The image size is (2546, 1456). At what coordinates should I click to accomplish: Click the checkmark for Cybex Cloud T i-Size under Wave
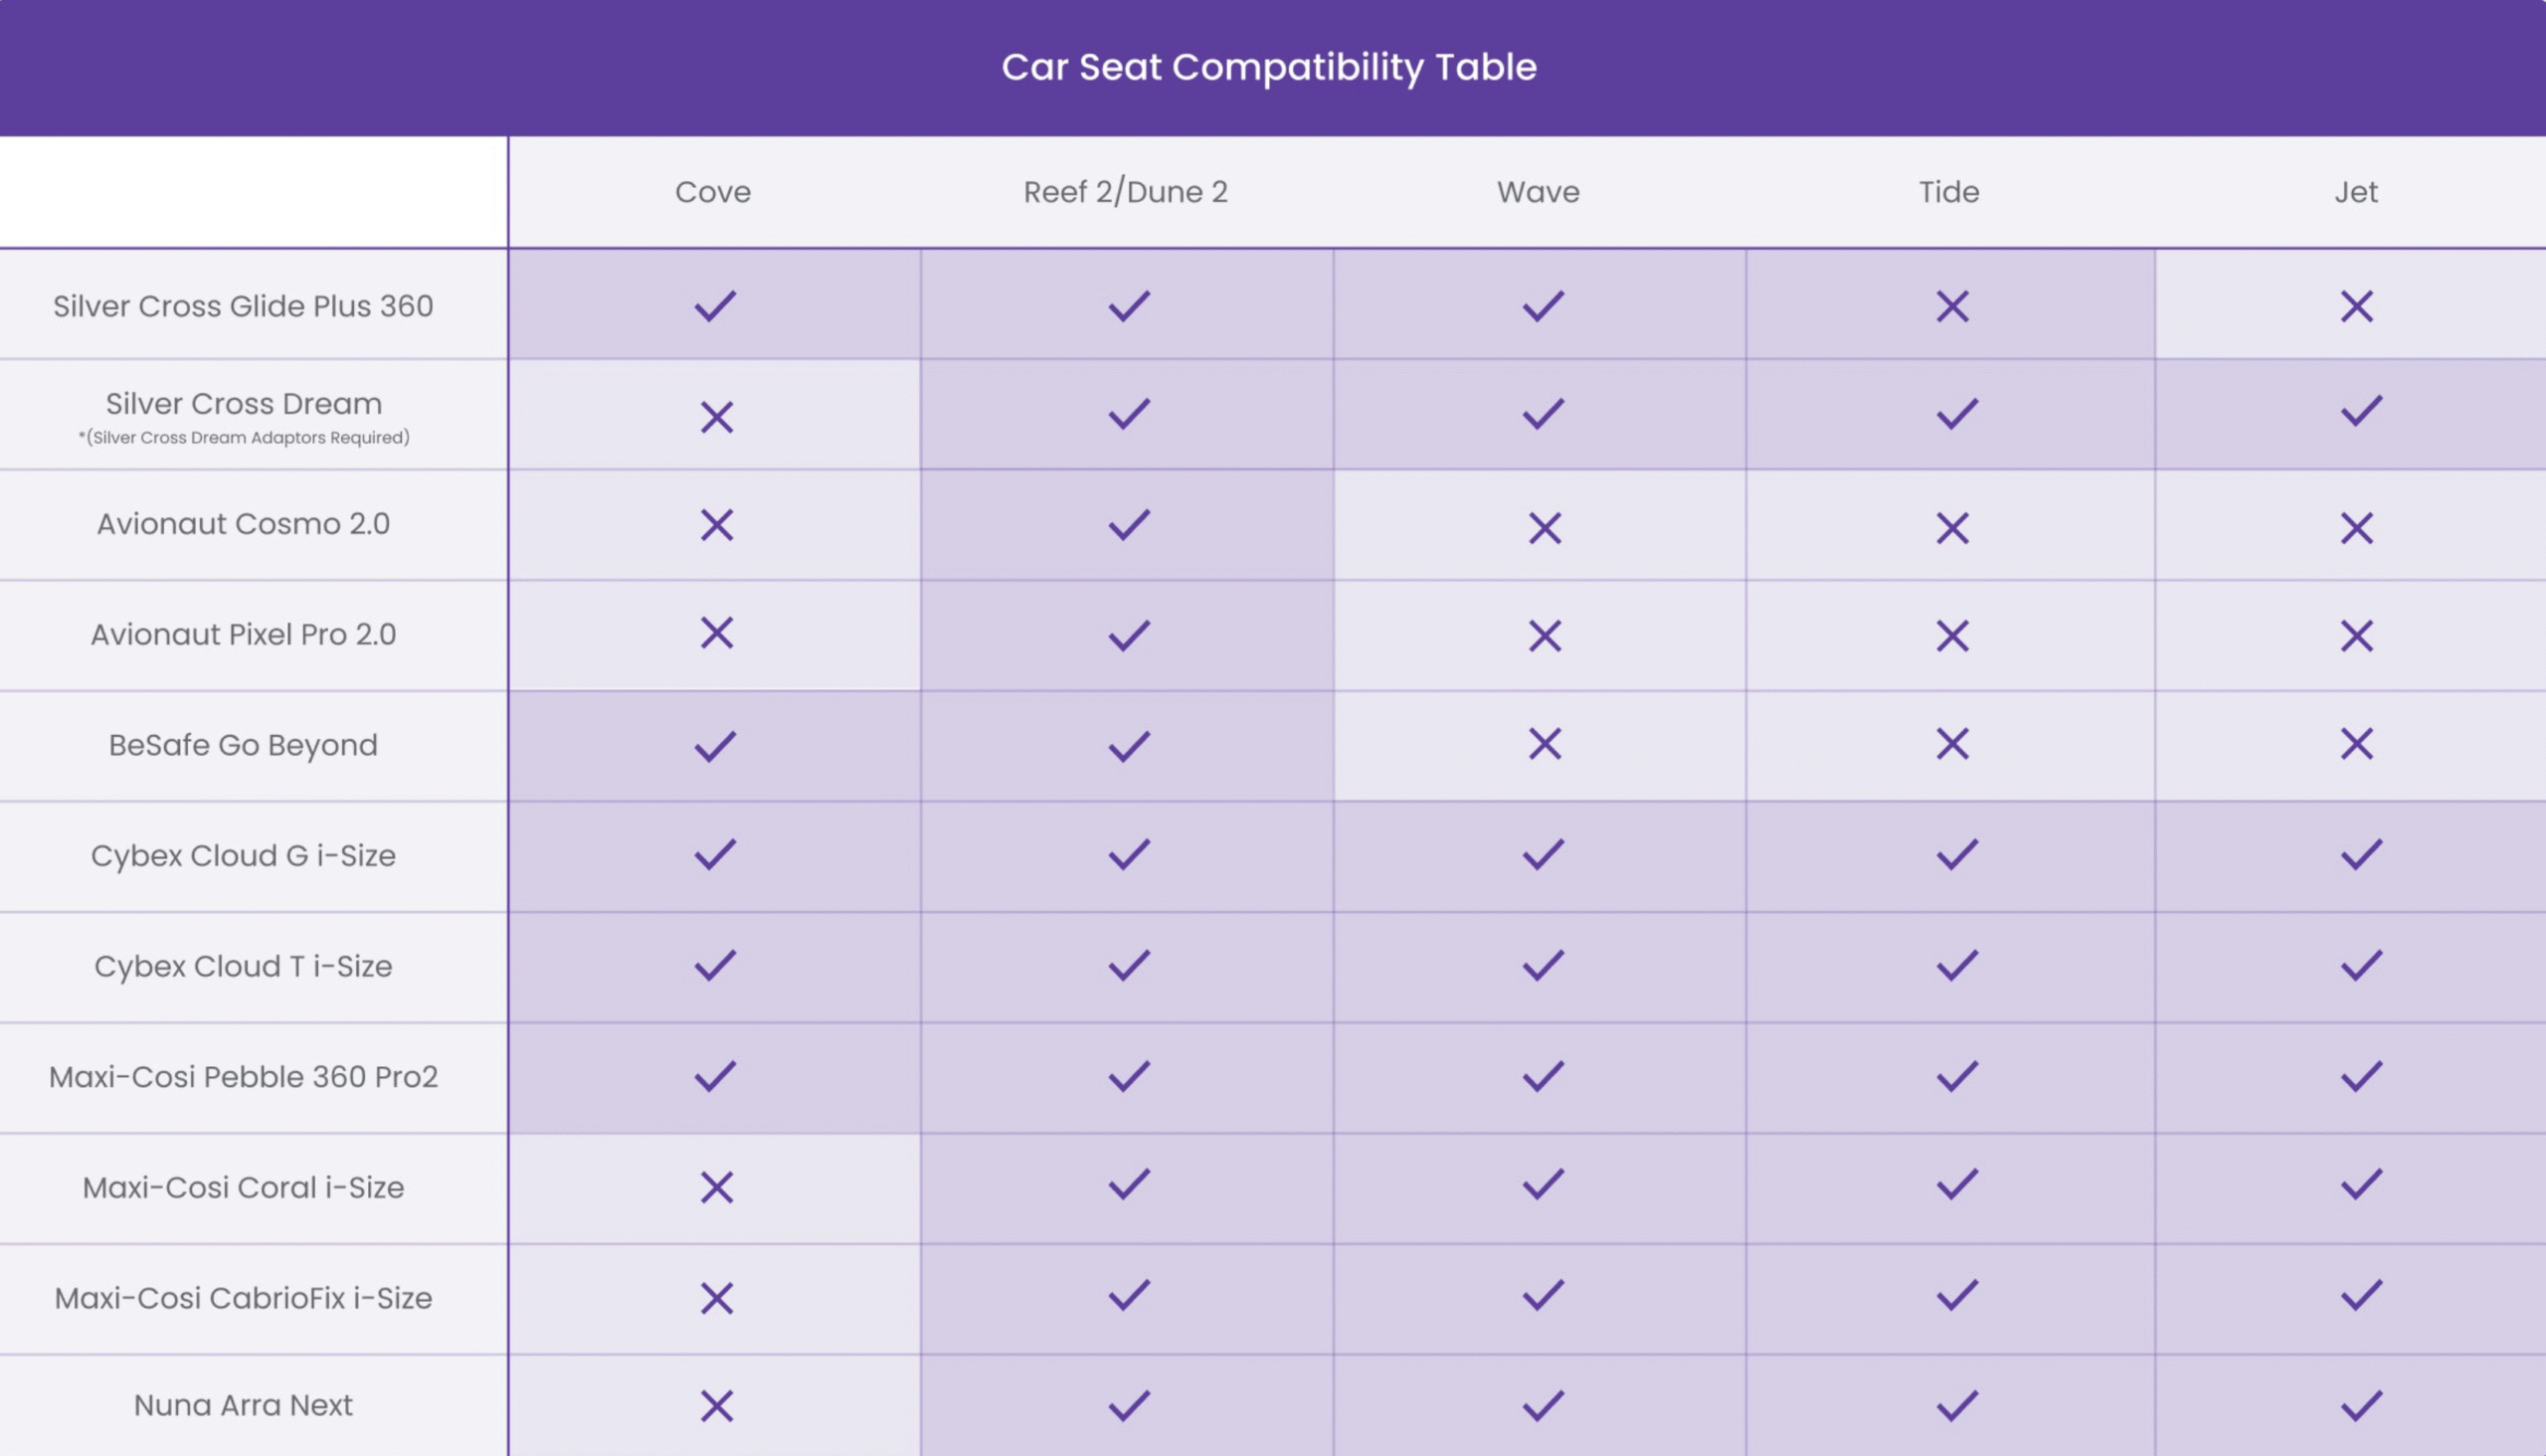[1543, 966]
